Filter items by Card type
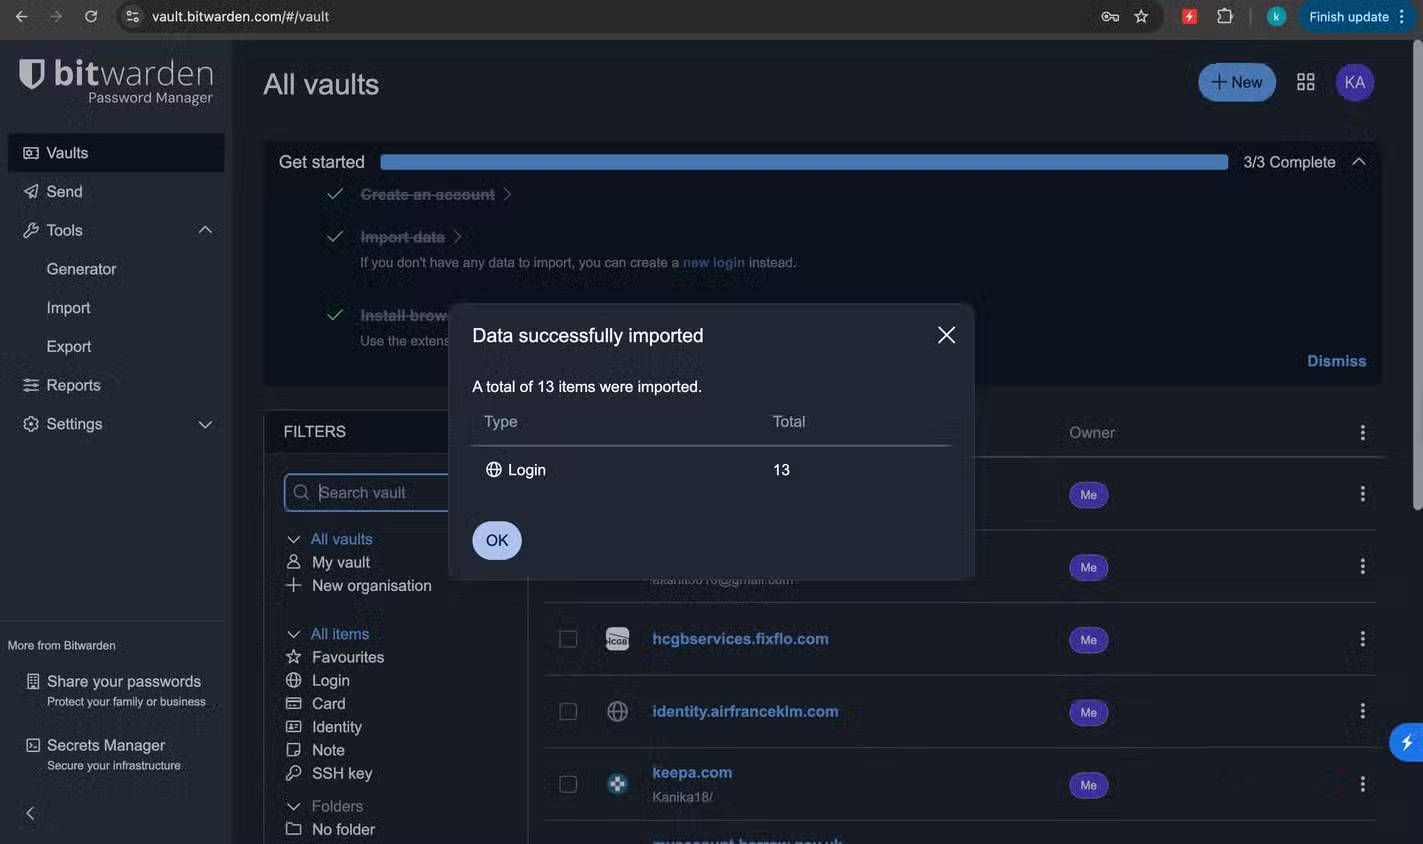This screenshot has width=1423, height=844. (328, 703)
